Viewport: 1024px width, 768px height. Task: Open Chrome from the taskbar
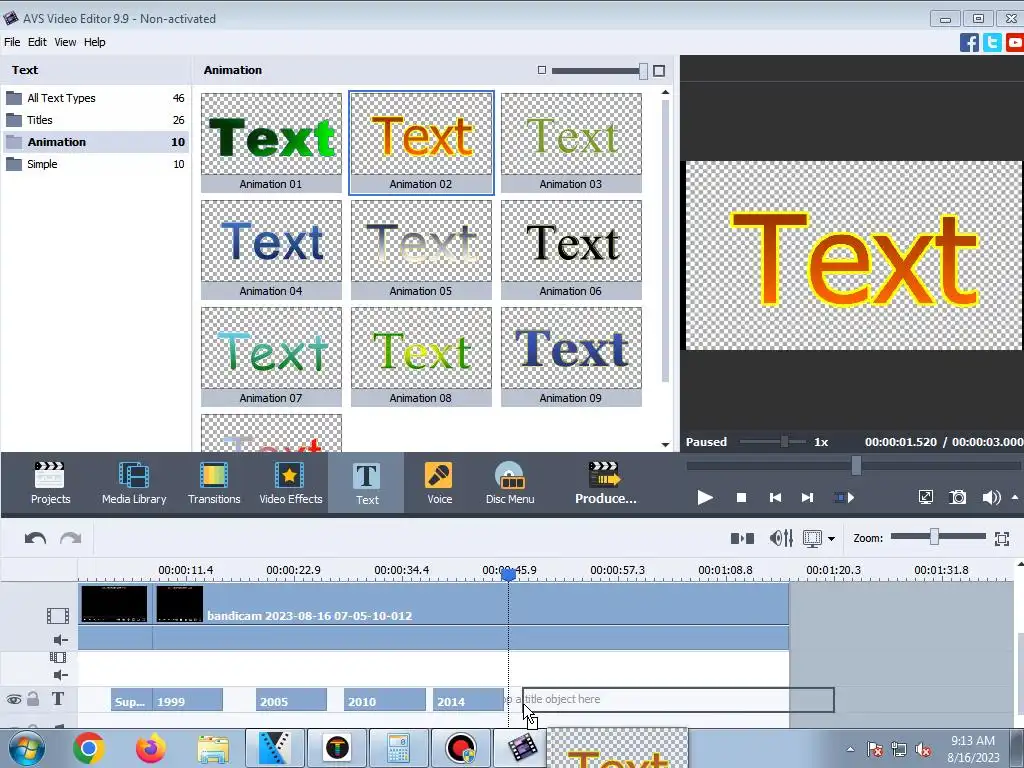88,748
